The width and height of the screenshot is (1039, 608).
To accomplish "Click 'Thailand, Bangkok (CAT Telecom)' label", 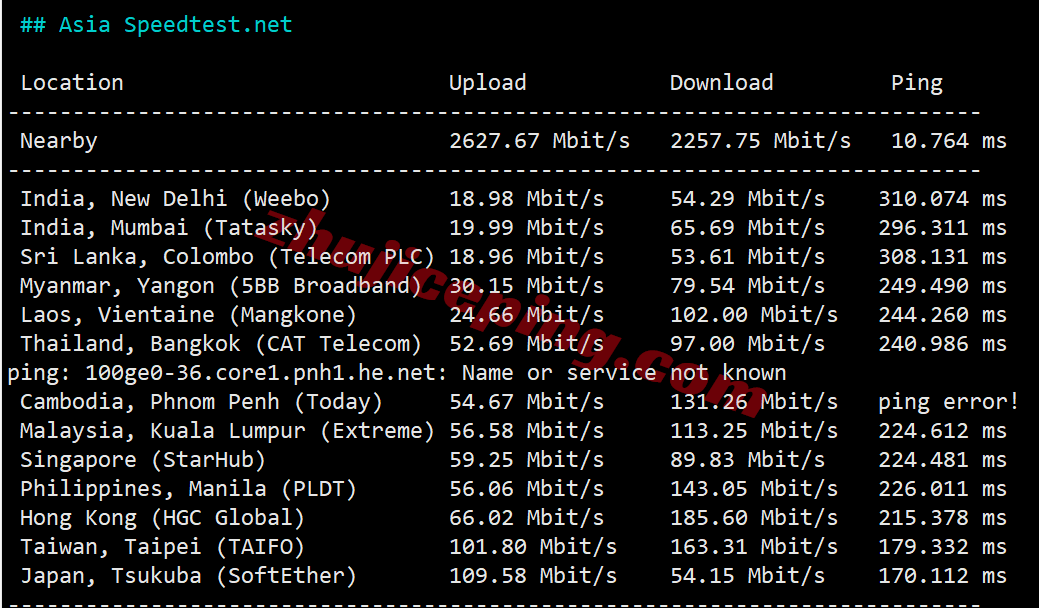I will click(x=221, y=344).
